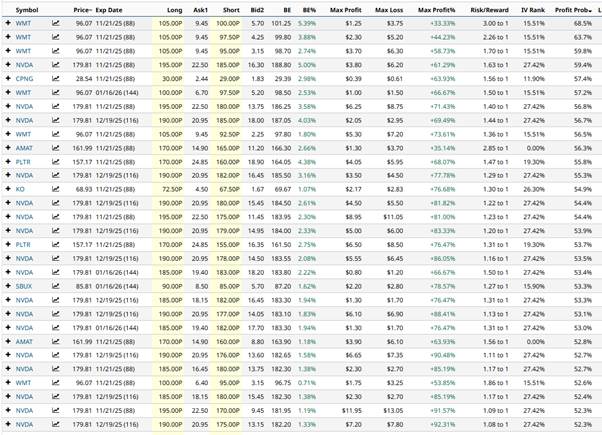Sort by the Max Loss column header

click(x=389, y=10)
